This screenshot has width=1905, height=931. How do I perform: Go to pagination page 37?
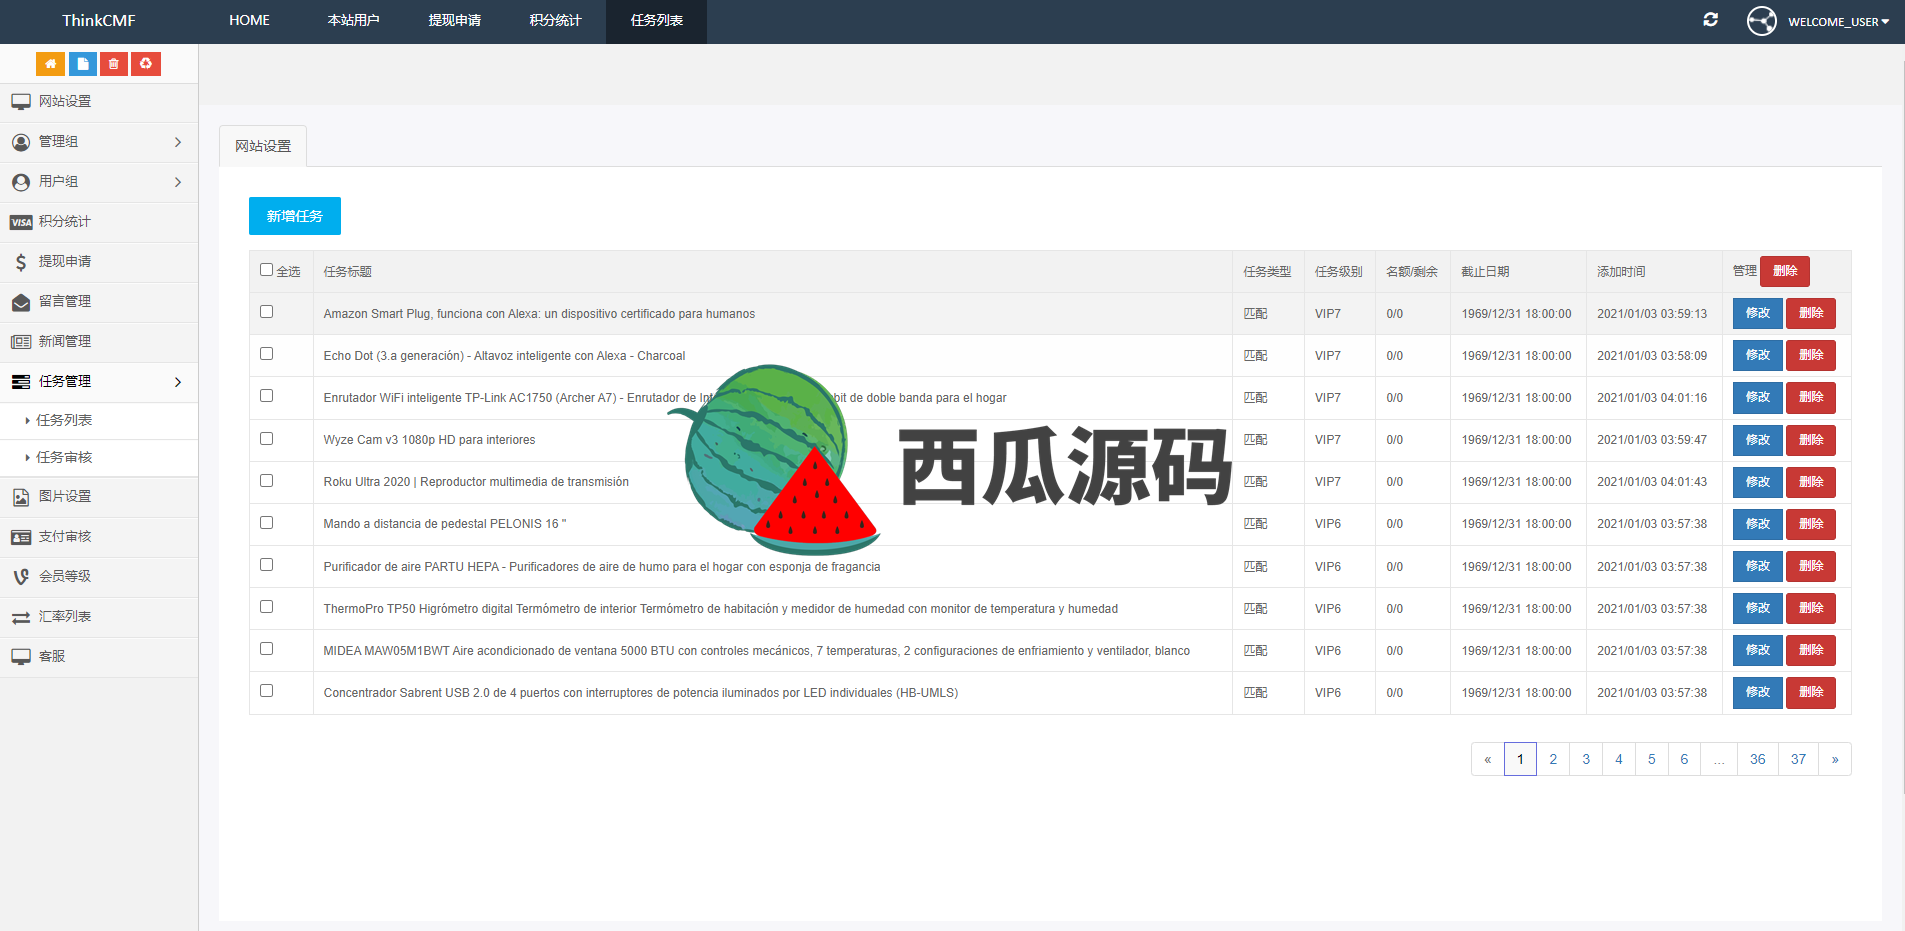click(1798, 759)
